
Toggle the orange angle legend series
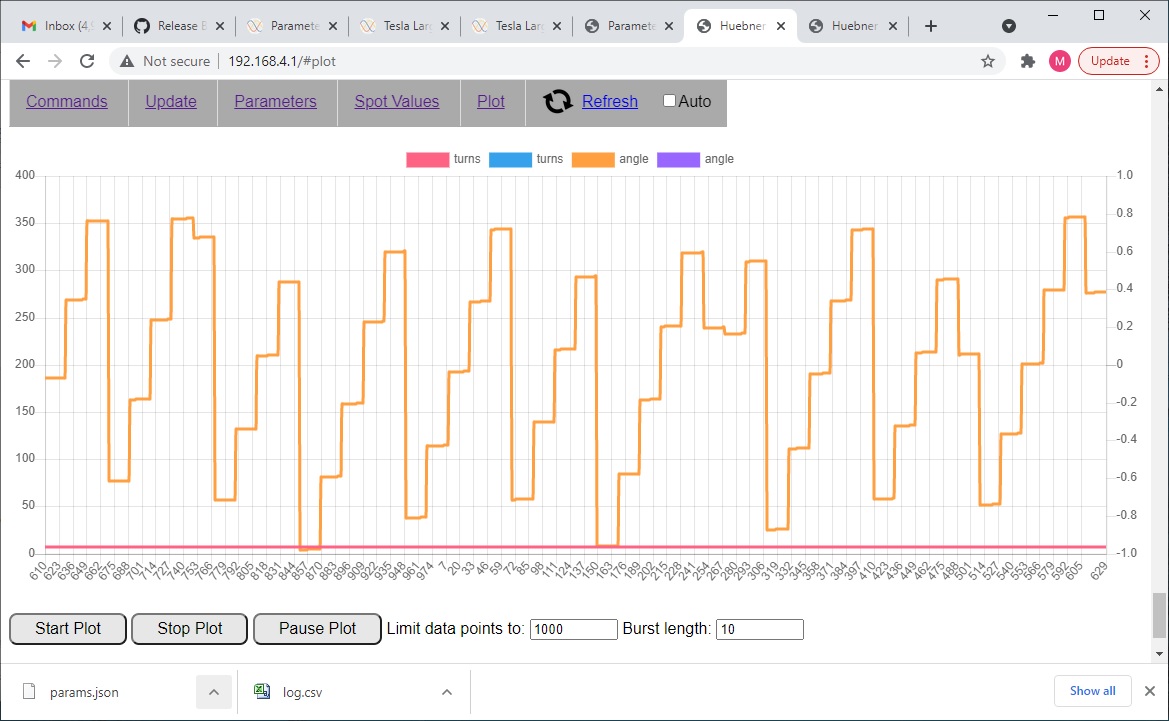593,159
